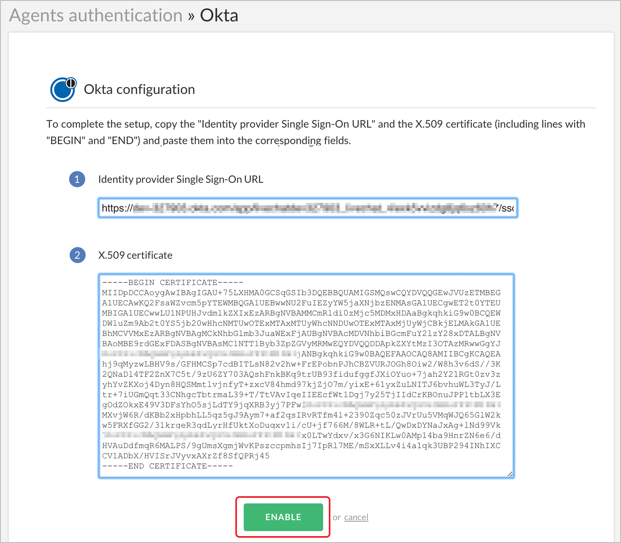
Task: Focus the Single Sign-On URL input field
Action: (x=310, y=207)
